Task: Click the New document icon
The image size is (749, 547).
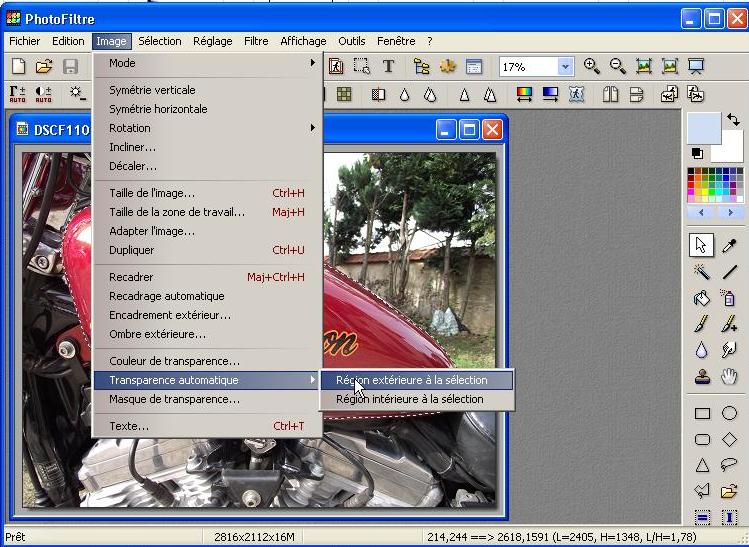Action: pyautogui.click(x=19, y=66)
